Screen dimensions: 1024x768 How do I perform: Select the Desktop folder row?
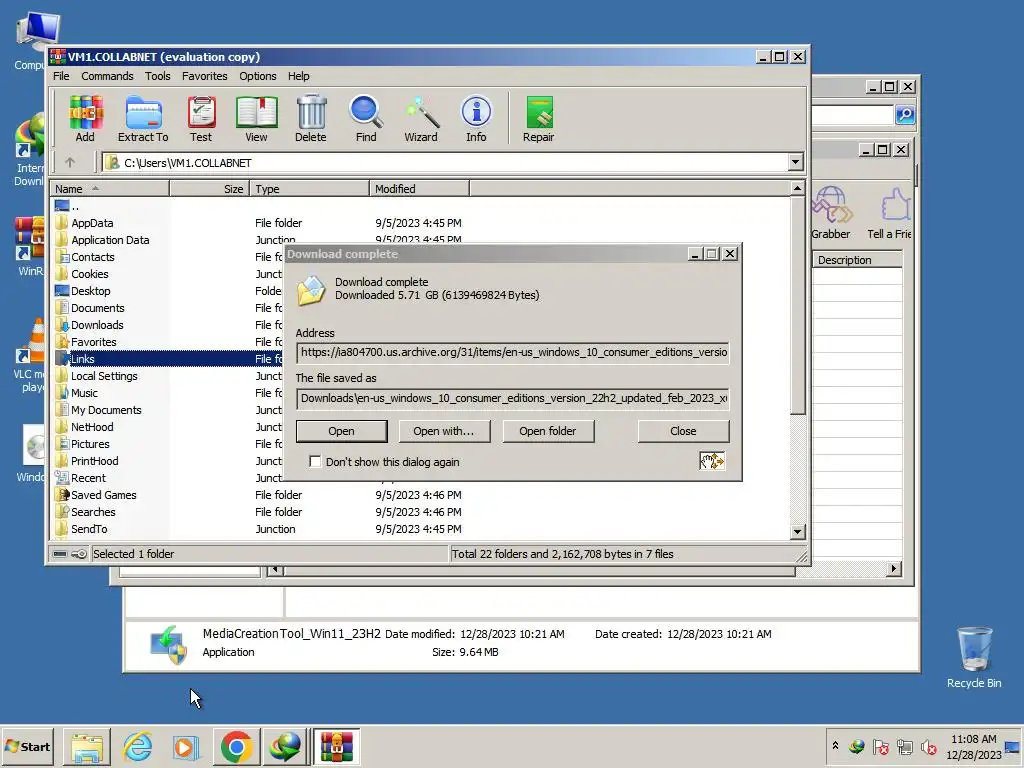click(91, 291)
